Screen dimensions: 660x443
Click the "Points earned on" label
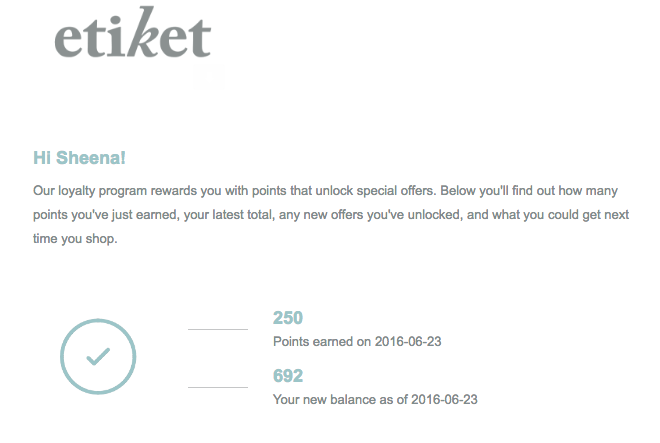322,341
